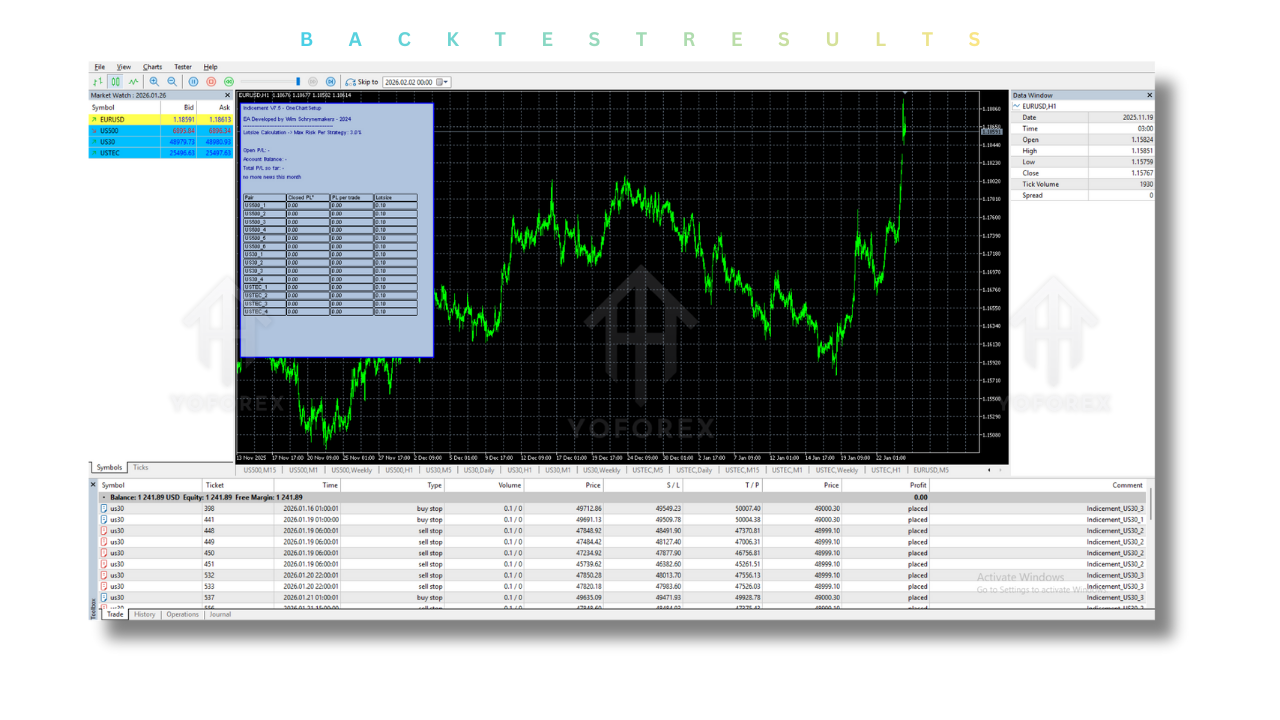Open the Skip to date dropdown
The height and width of the screenshot is (720, 1280).
(x=444, y=81)
